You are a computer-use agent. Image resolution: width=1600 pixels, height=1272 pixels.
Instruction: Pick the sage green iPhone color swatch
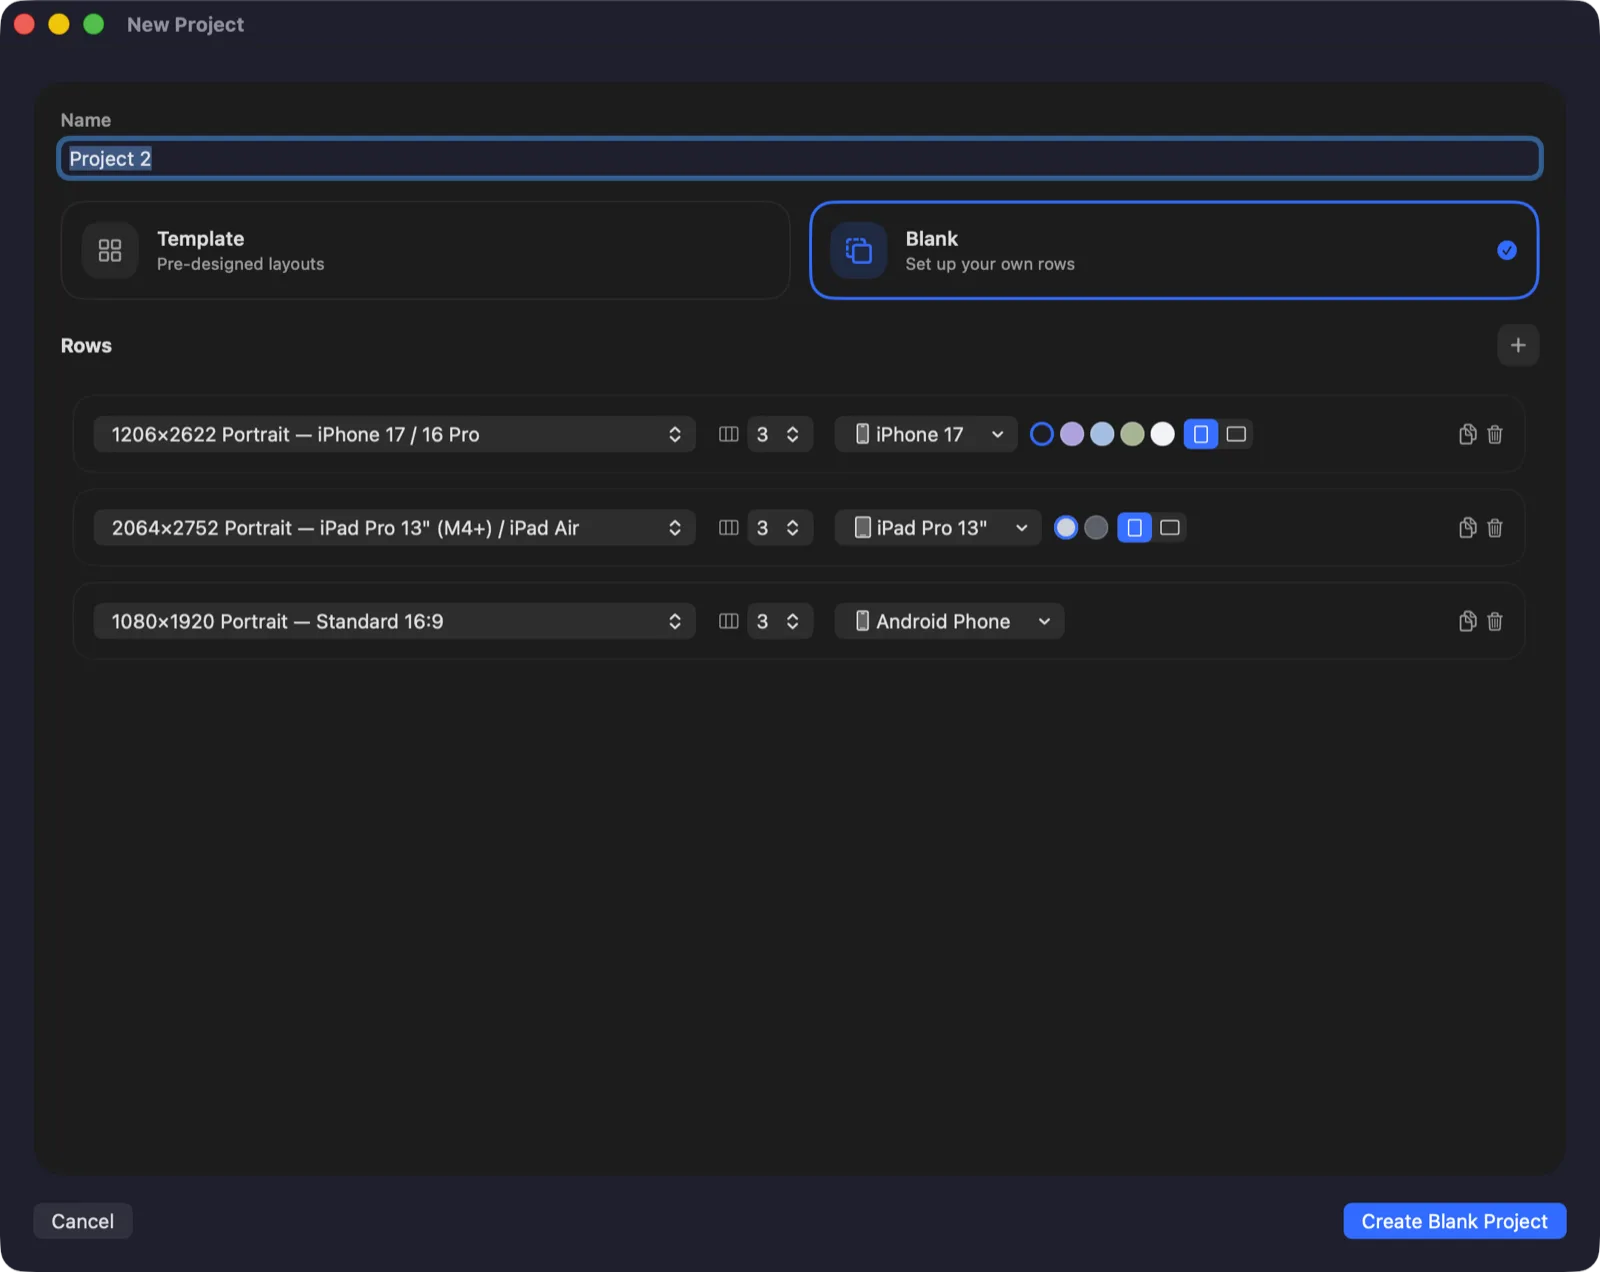point(1132,434)
